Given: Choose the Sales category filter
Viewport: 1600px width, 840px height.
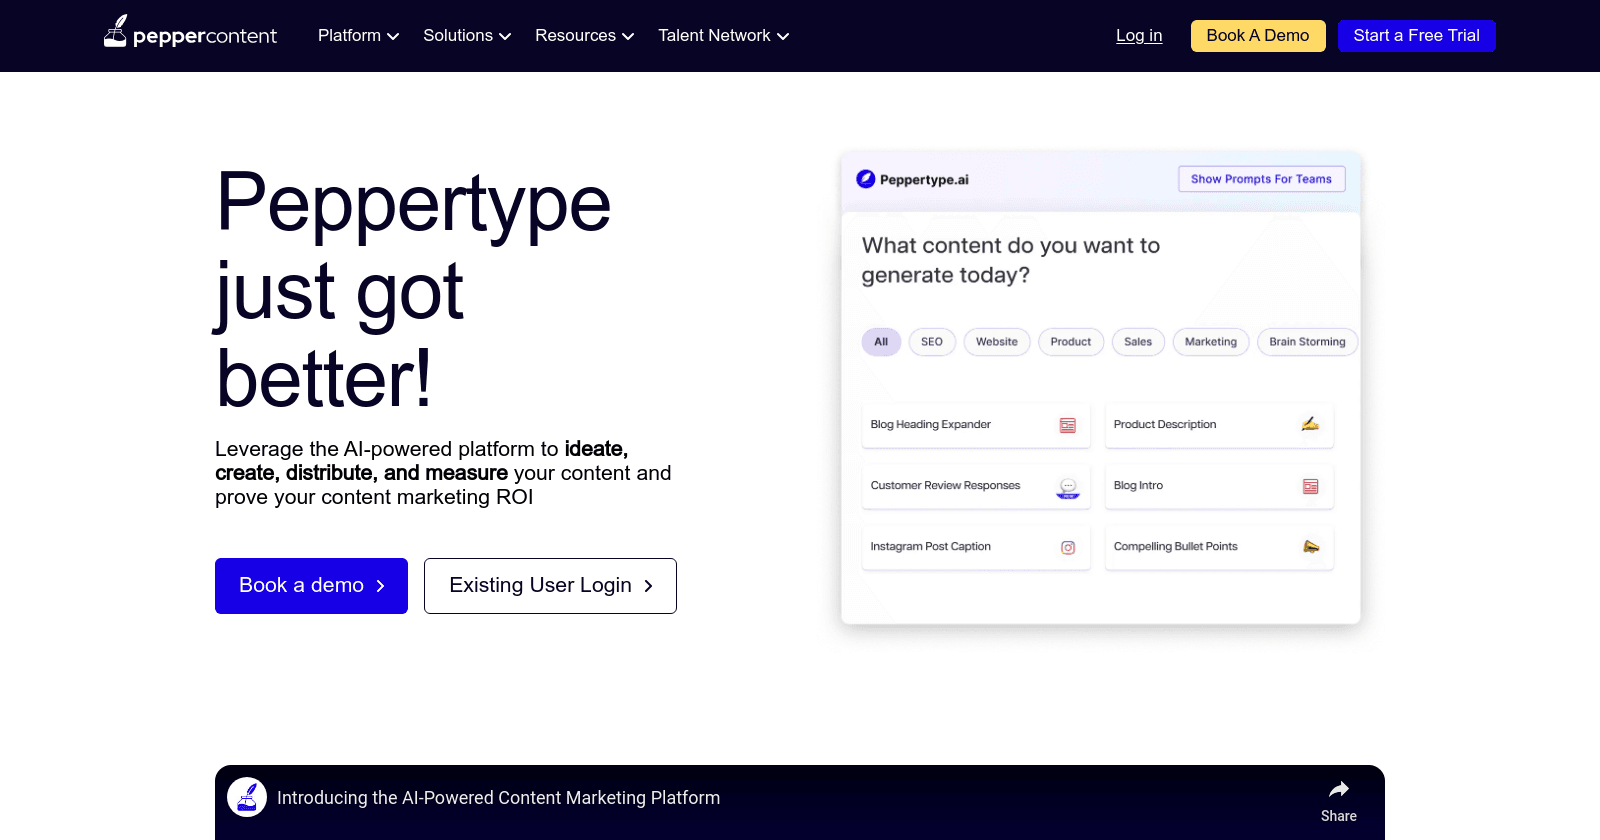Looking at the screenshot, I should coord(1138,342).
